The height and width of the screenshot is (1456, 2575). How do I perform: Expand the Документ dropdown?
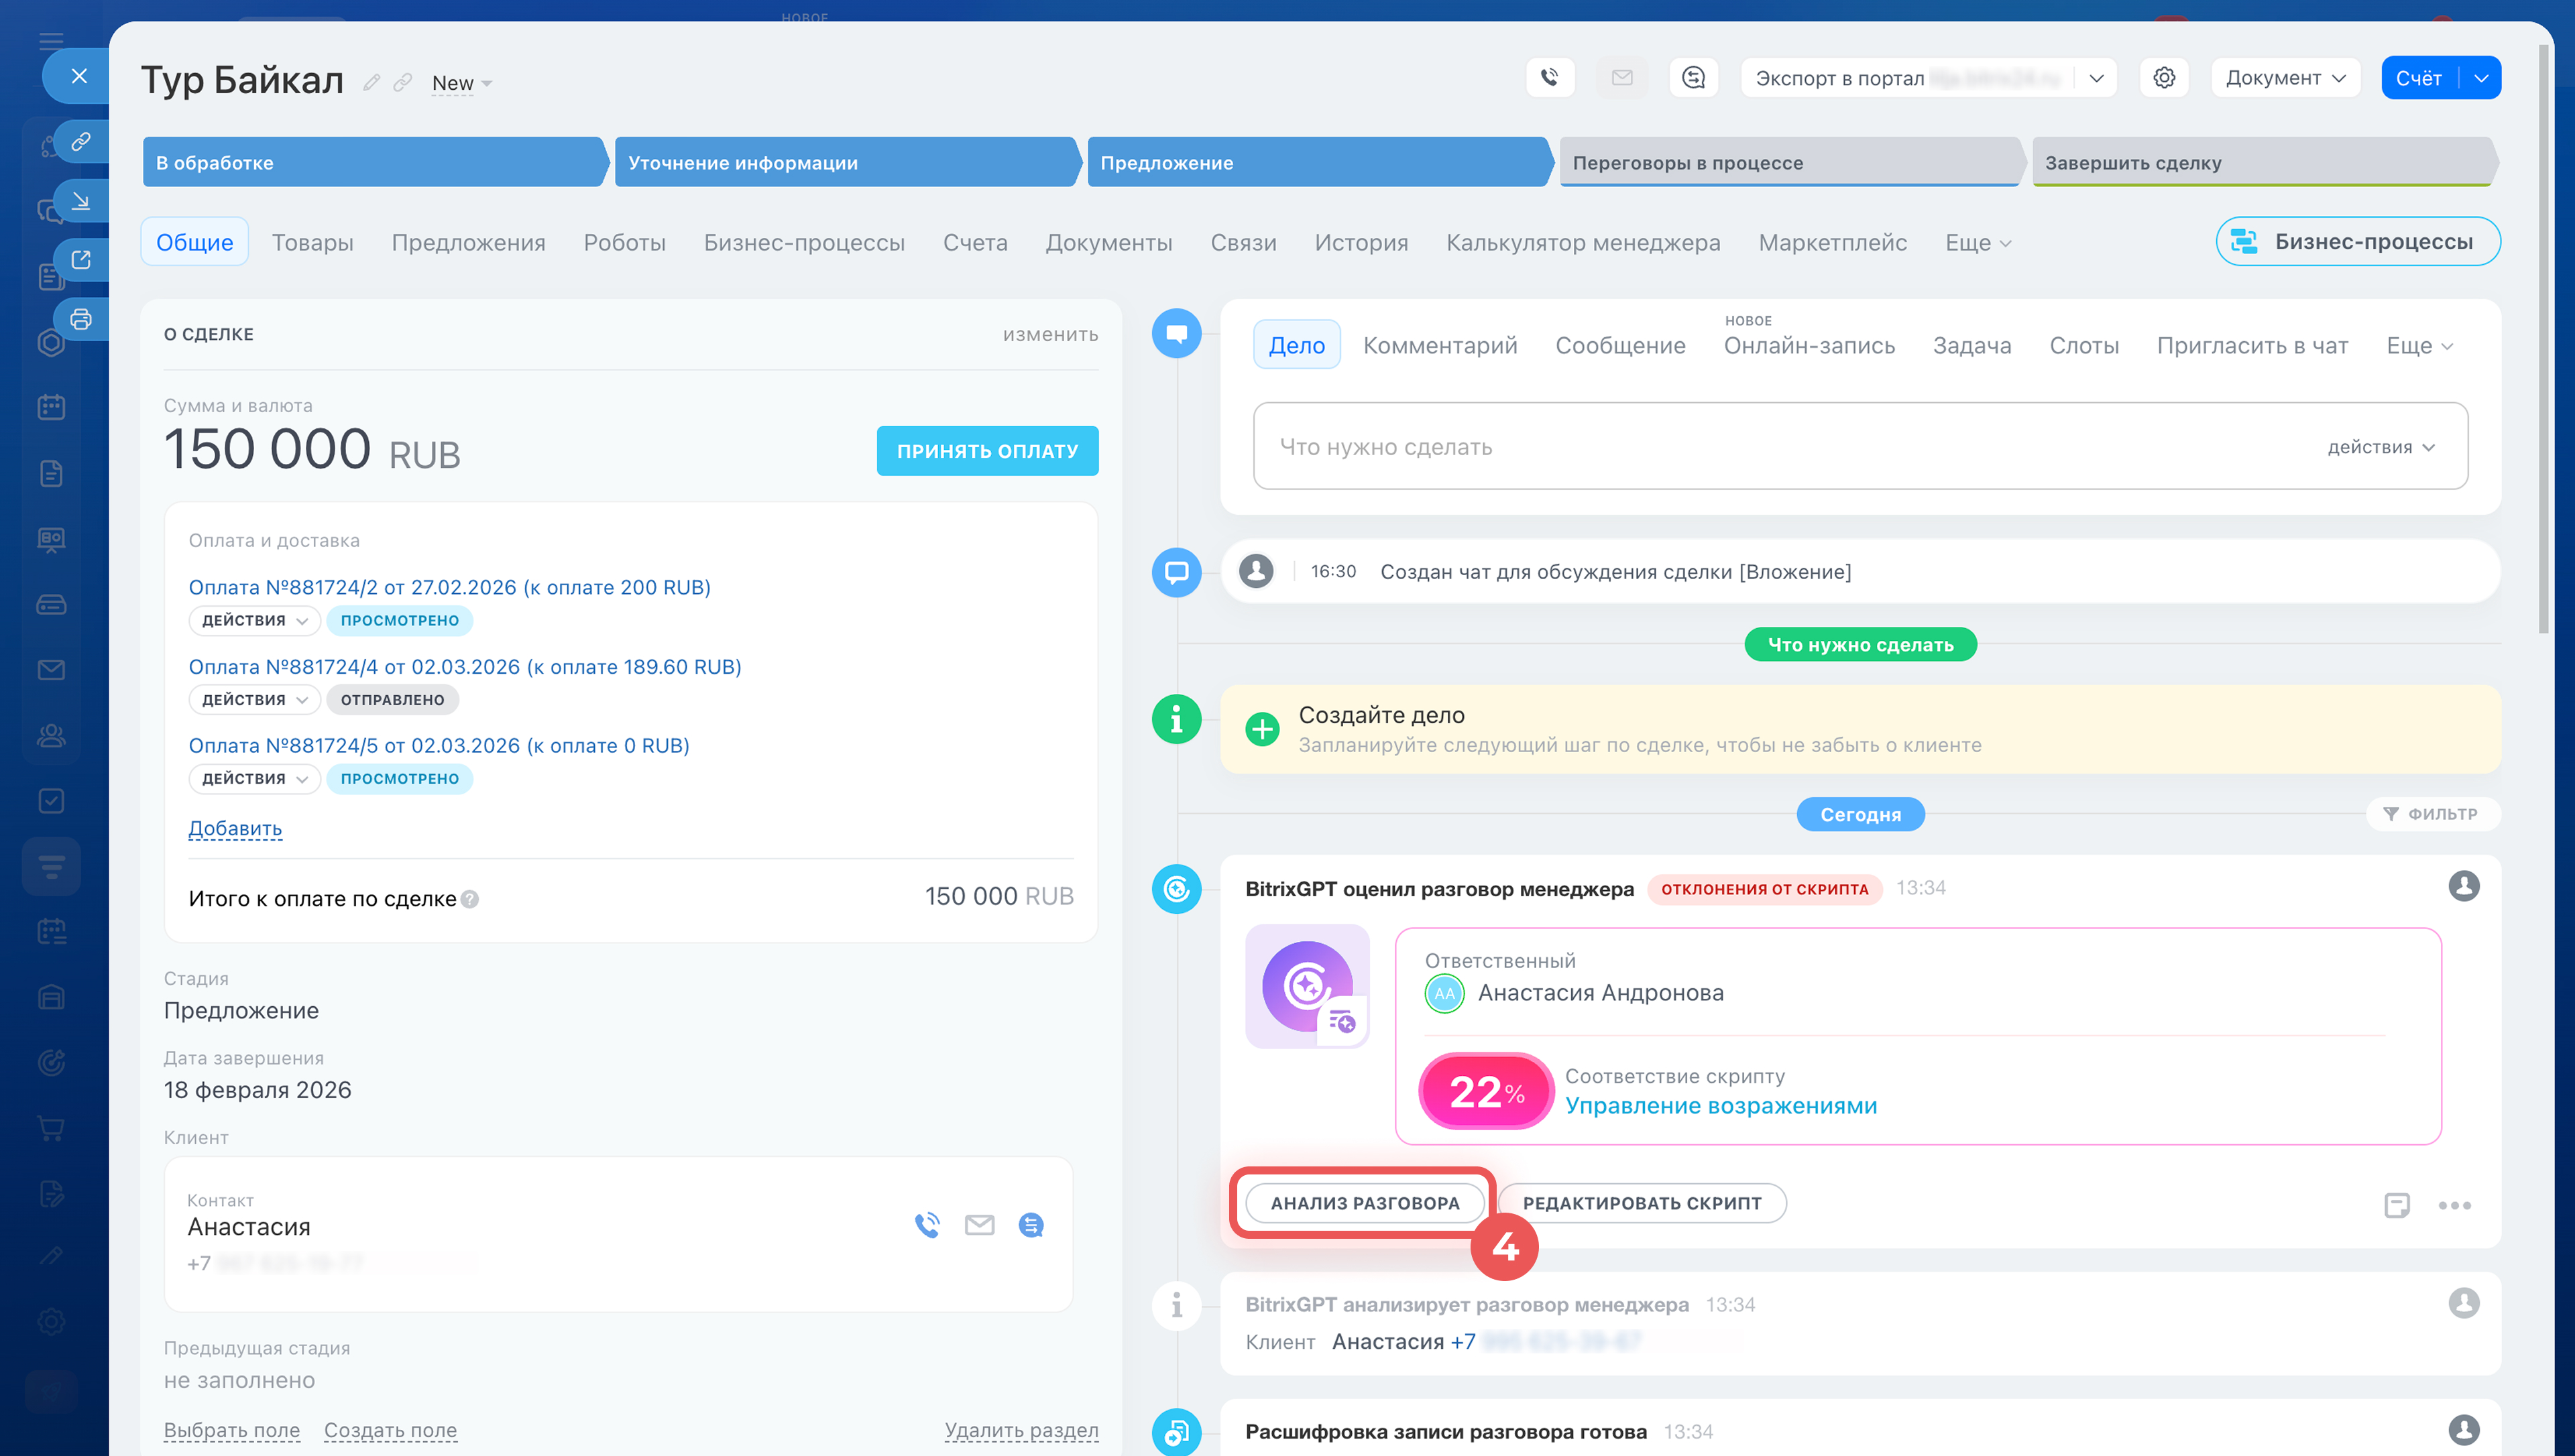2285,78
